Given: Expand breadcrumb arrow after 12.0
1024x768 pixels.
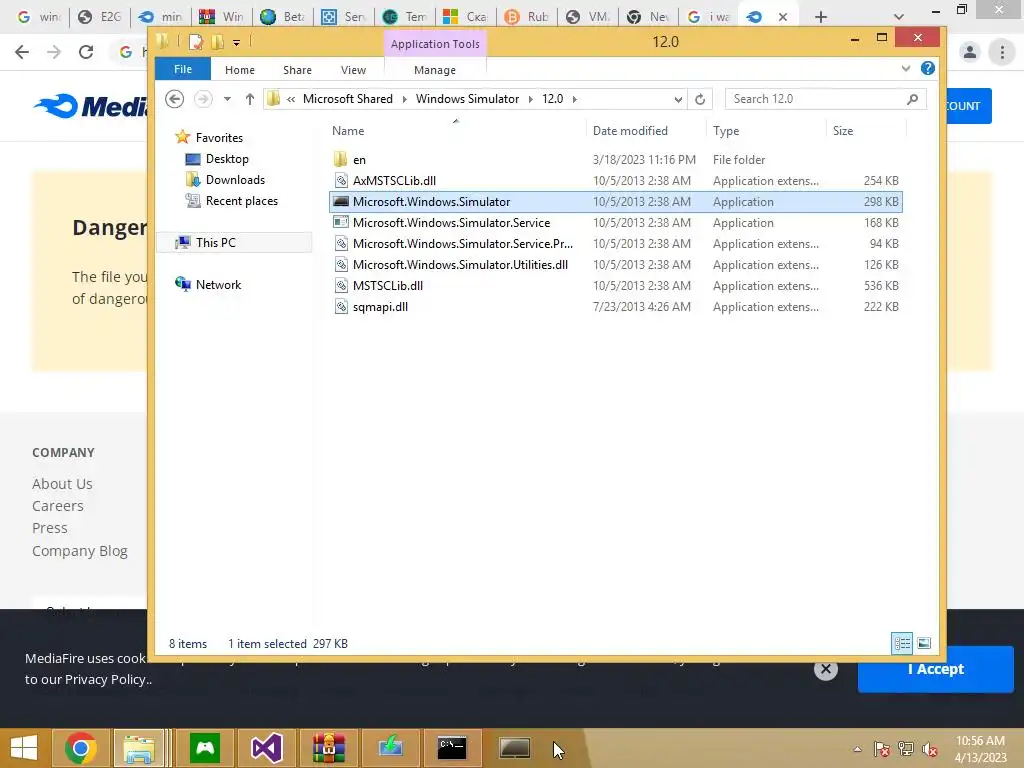Looking at the screenshot, I should 575,99.
